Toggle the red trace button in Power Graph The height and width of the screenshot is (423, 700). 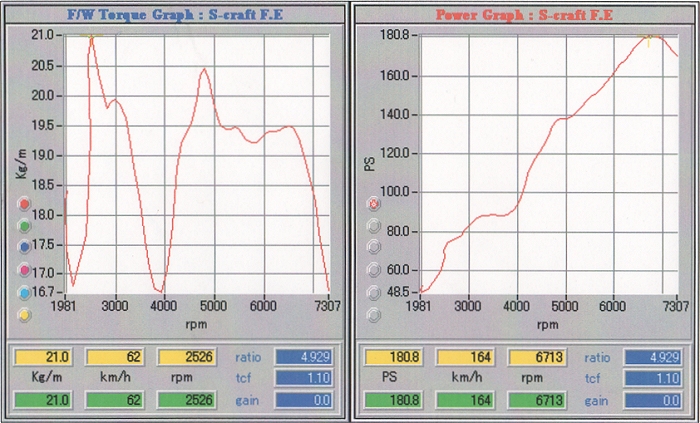[374, 204]
